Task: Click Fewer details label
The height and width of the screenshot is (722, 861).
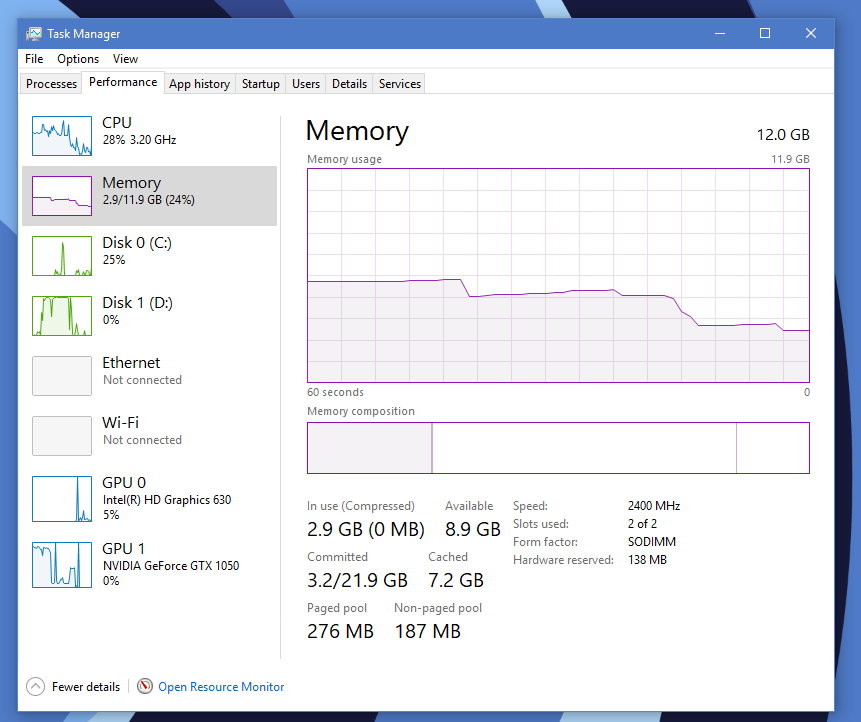Action: pos(86,687)
